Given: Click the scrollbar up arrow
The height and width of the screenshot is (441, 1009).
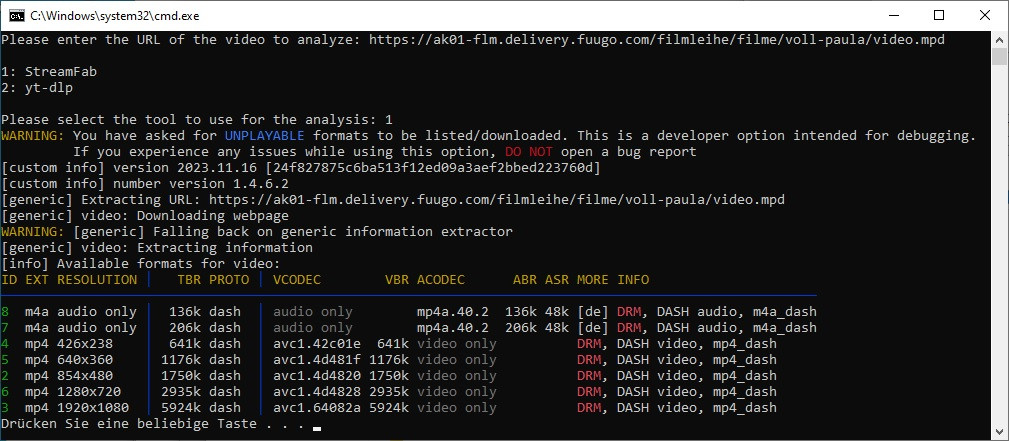Looking at the screenshot, I should click(1000, 39).
